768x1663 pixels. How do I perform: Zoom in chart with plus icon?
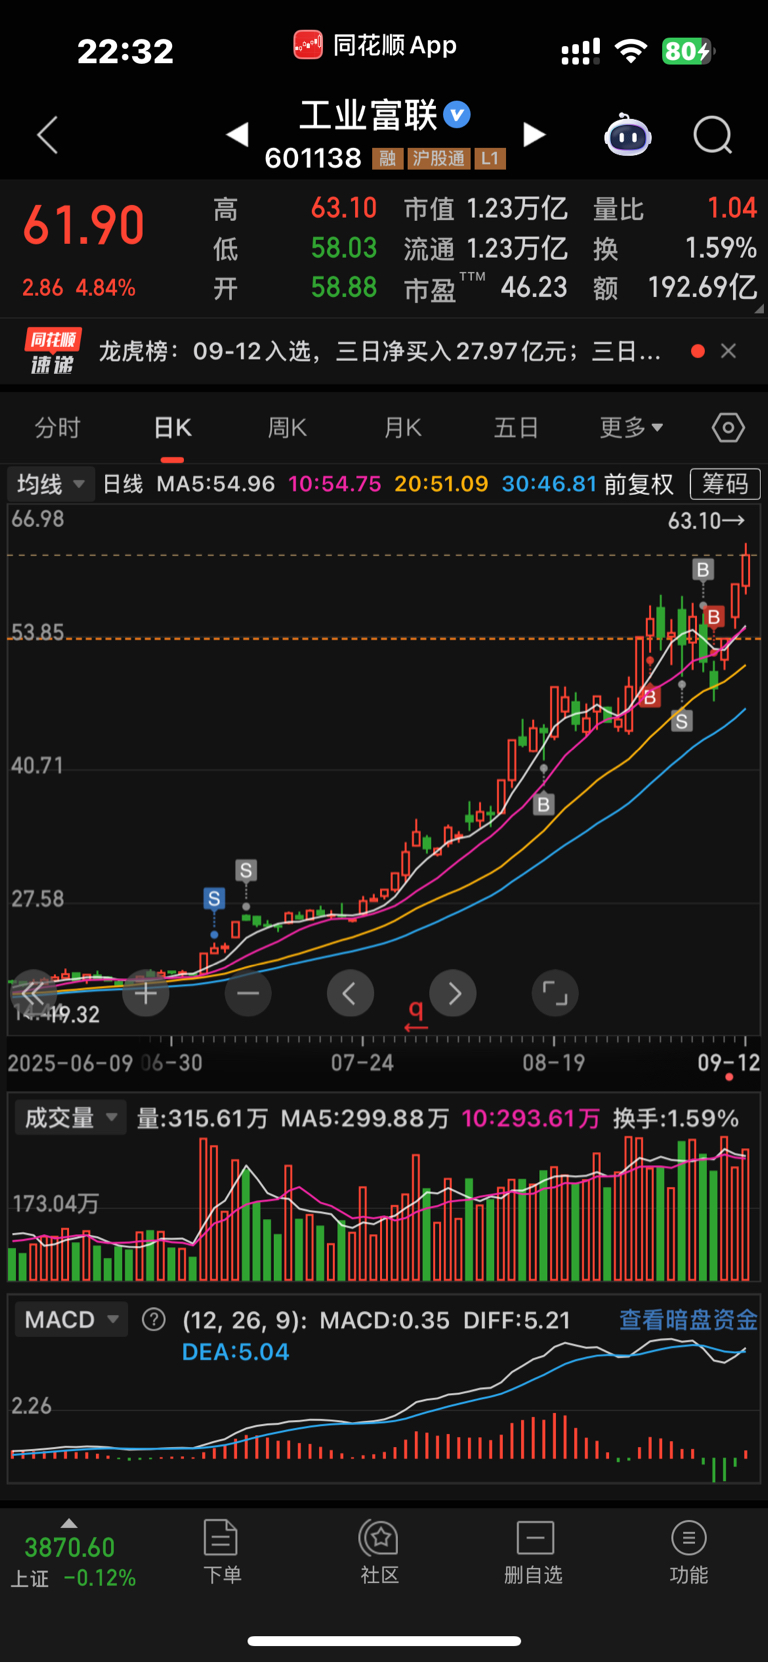(146, 994)
